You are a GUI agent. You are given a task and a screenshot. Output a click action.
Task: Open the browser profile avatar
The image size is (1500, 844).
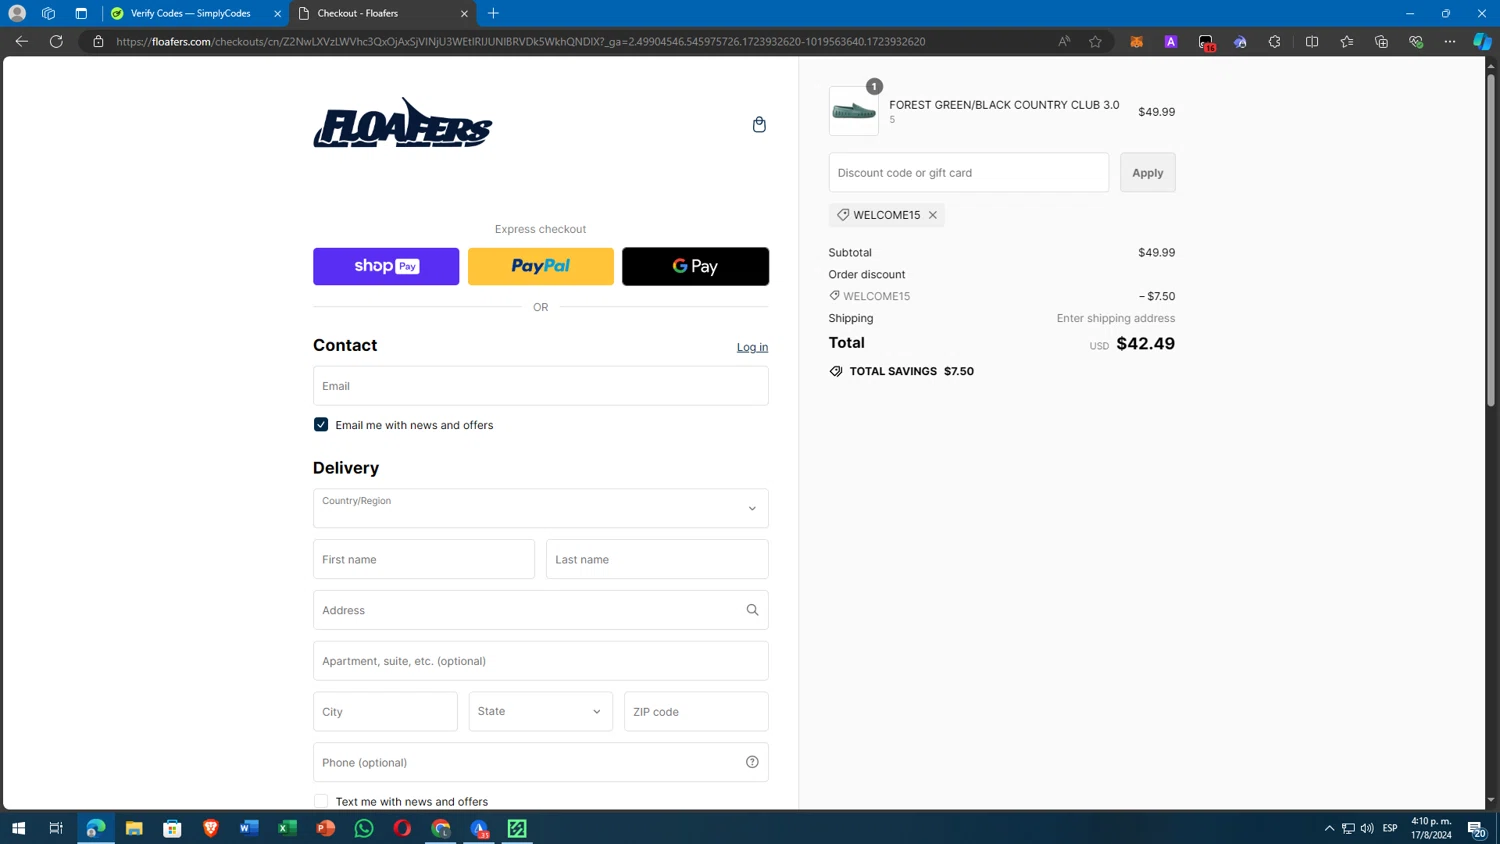(x=17, y=13)
